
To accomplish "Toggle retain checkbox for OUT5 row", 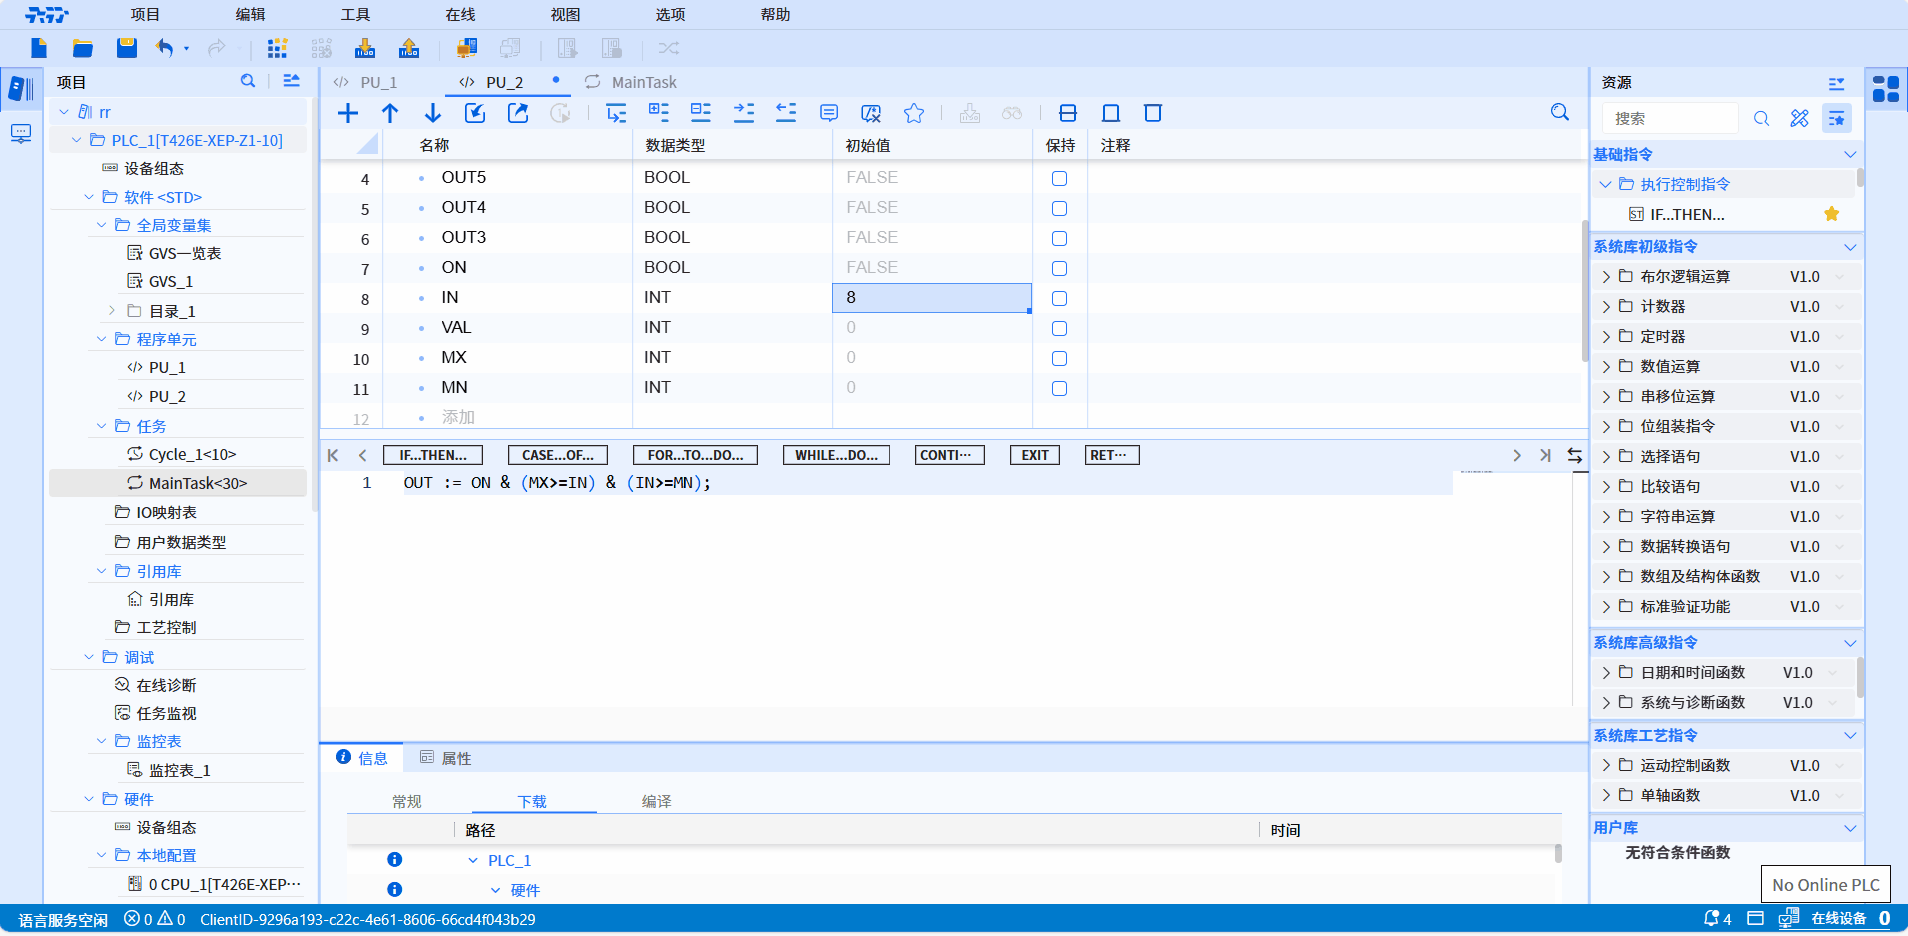I will 1059,178.
